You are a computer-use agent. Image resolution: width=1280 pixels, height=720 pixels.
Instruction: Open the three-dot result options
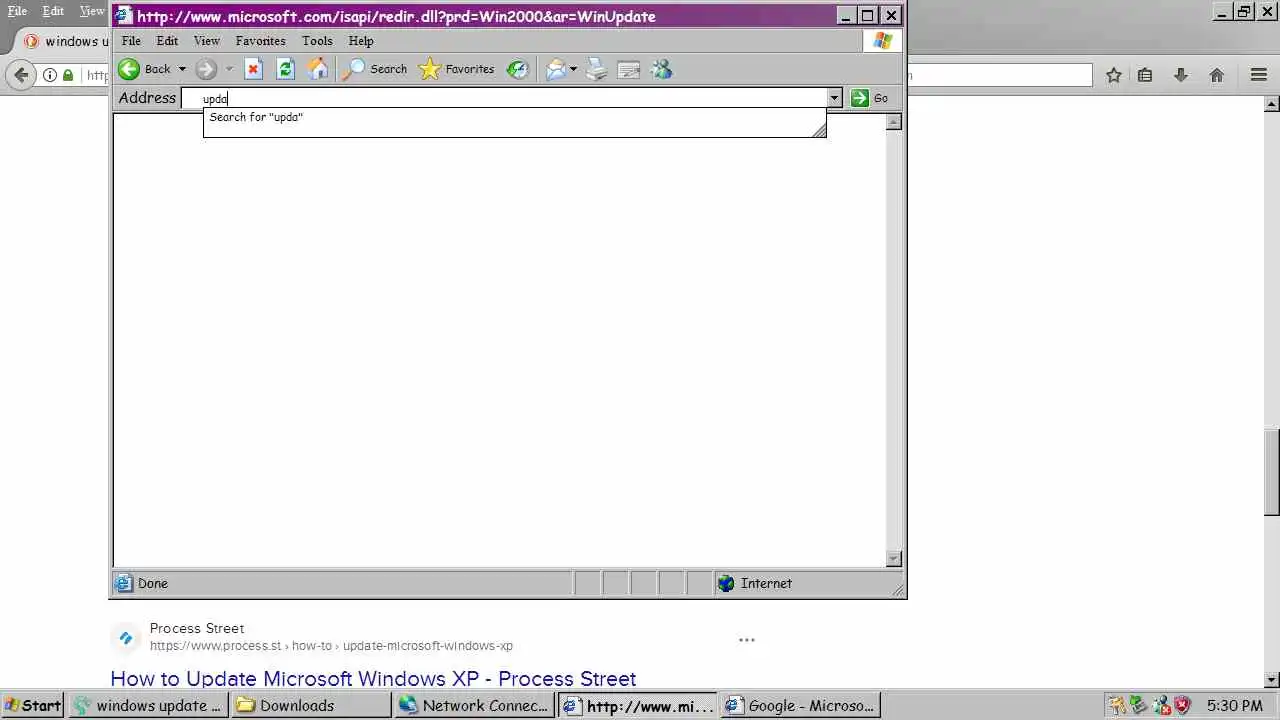pos(747,640)
